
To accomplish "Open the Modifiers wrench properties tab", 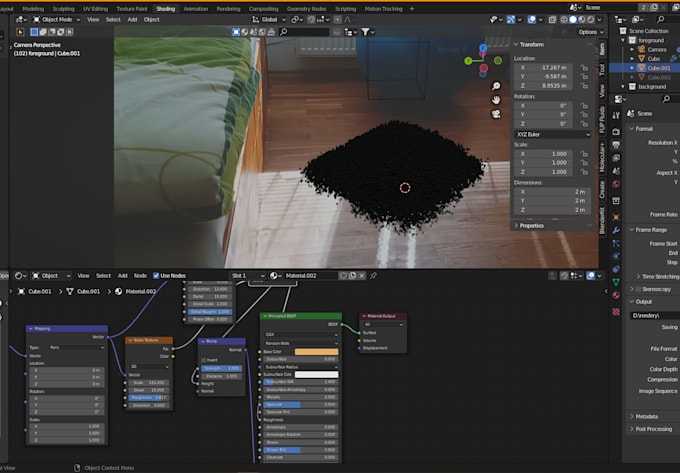I will 616,230.
